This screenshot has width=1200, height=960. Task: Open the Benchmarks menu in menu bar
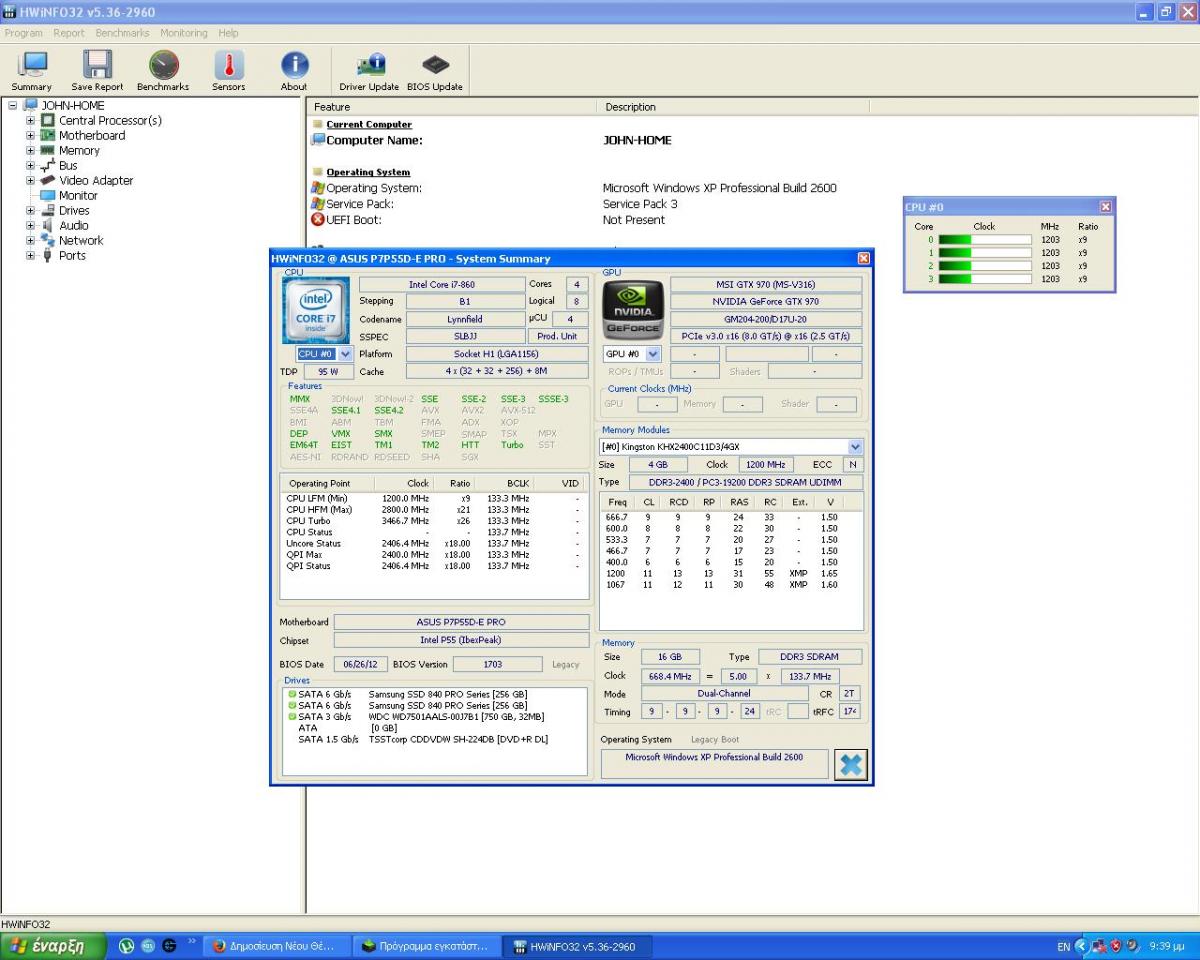pos(123,33)
